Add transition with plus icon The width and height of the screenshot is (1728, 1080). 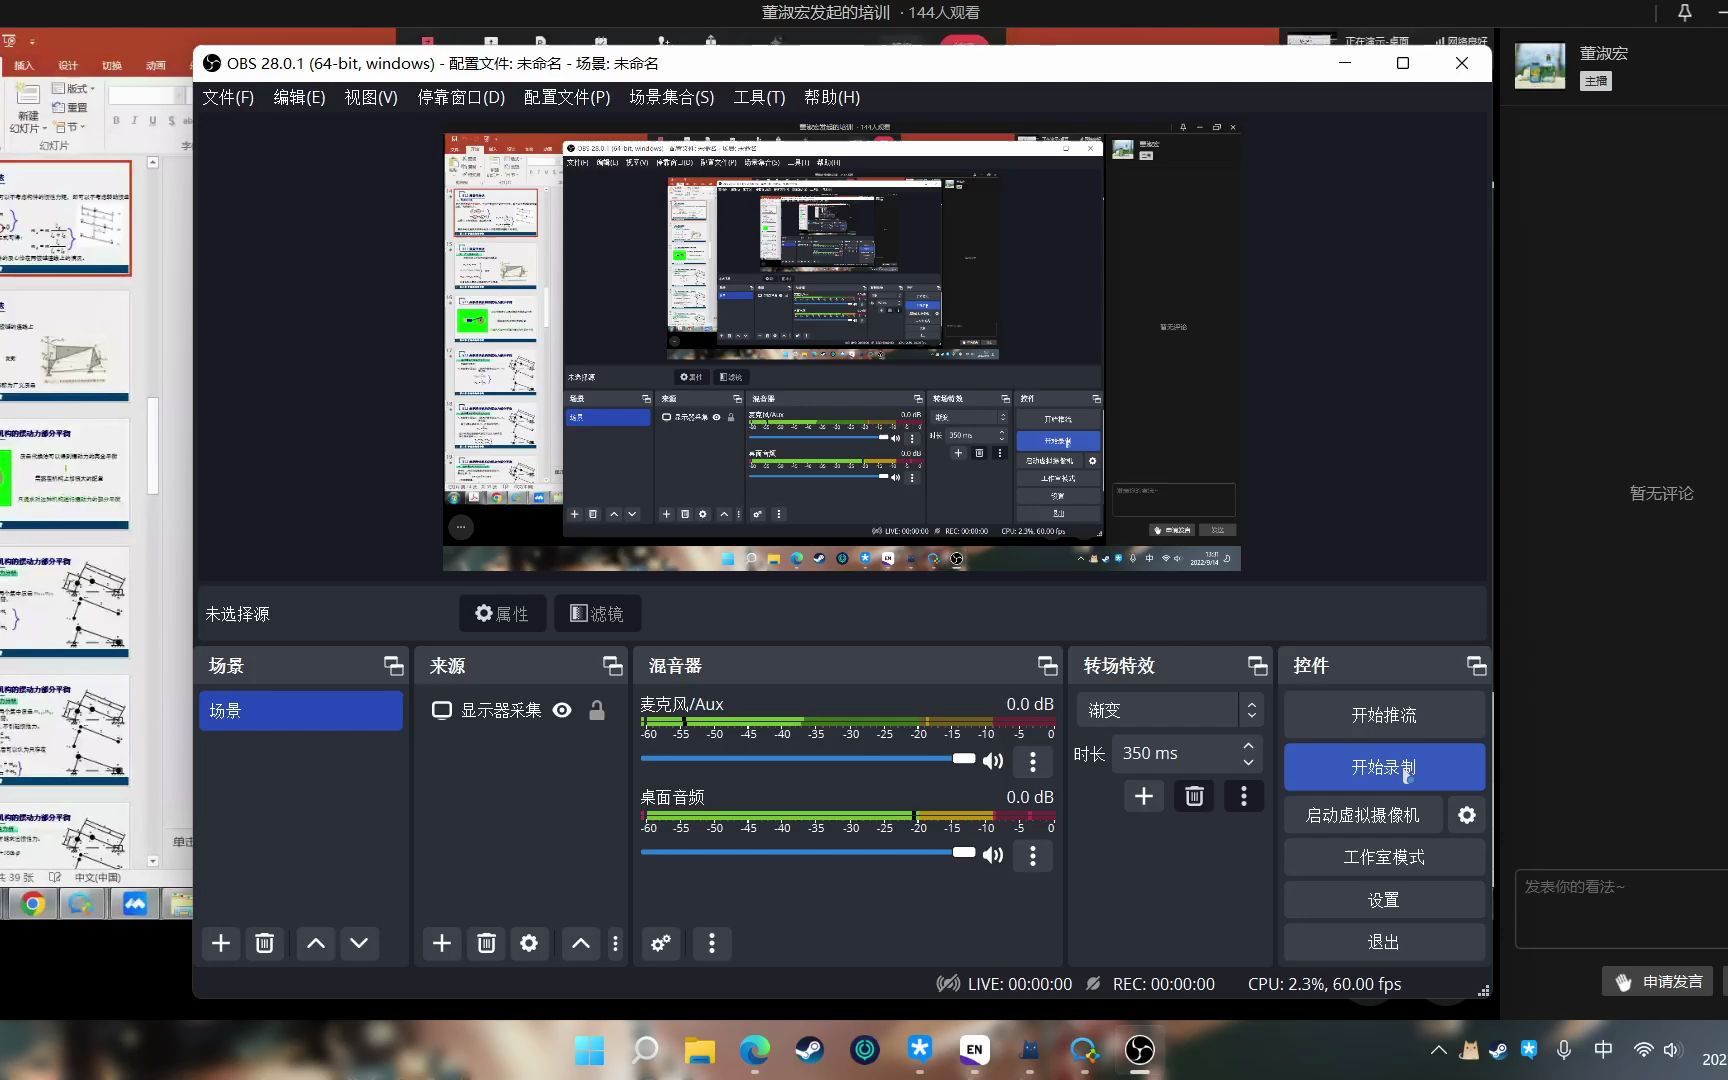click(1144, 796)
